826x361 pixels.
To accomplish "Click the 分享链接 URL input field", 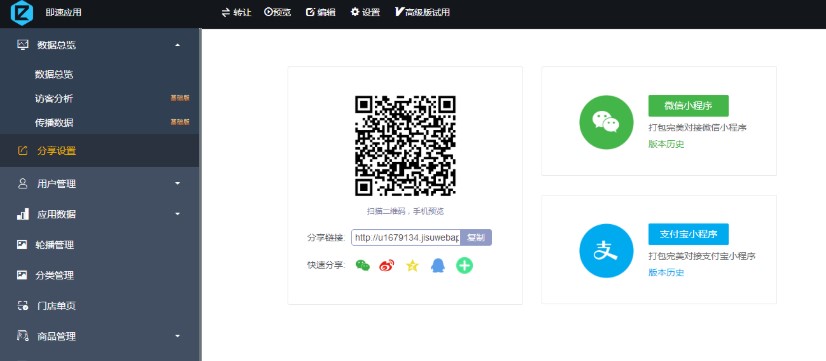I will [x=406, y=238].
